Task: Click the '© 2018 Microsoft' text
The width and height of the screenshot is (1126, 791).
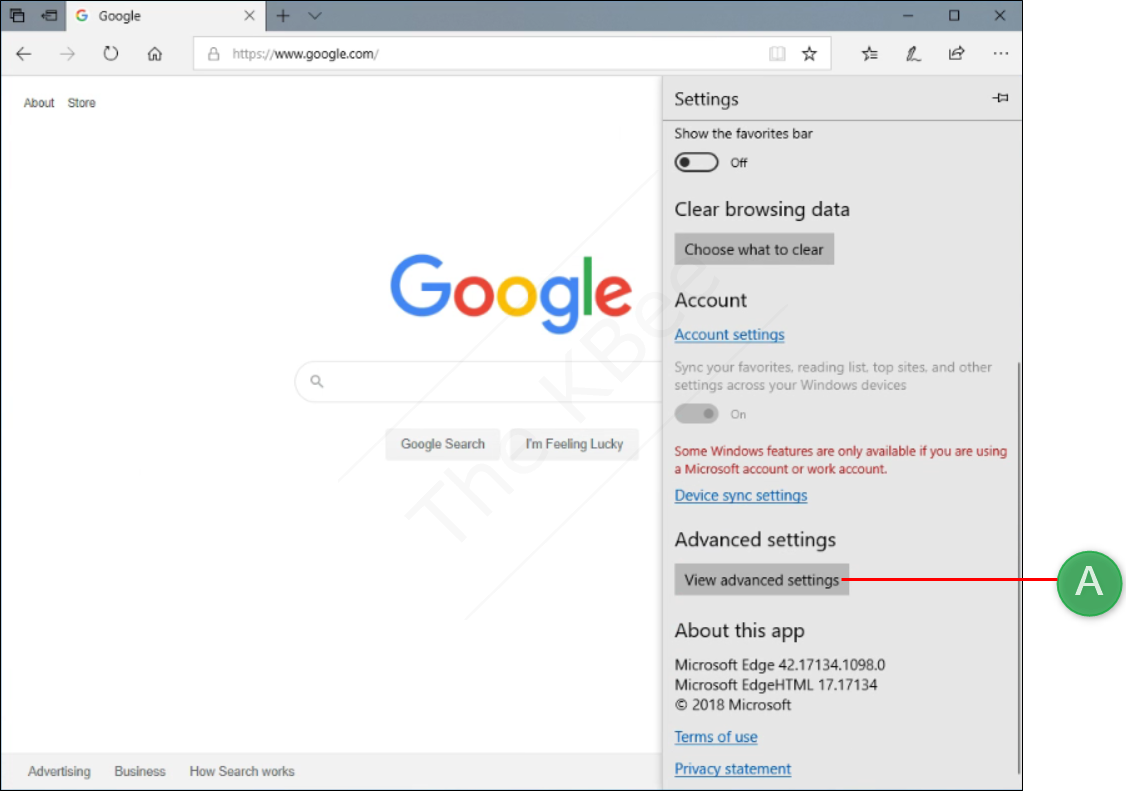Action: [732, 705]
